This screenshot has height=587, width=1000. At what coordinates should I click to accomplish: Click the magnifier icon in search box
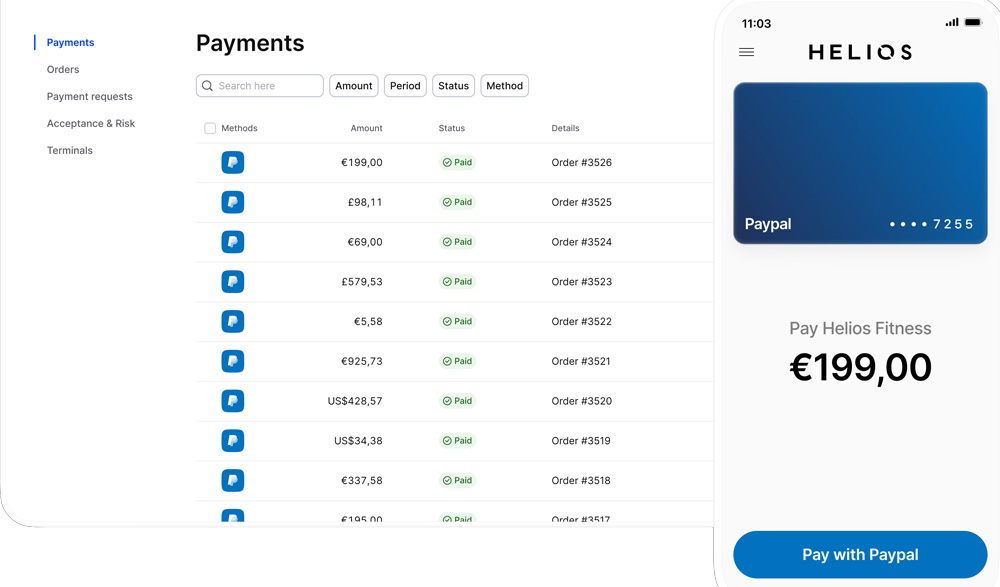click(208, 86)
